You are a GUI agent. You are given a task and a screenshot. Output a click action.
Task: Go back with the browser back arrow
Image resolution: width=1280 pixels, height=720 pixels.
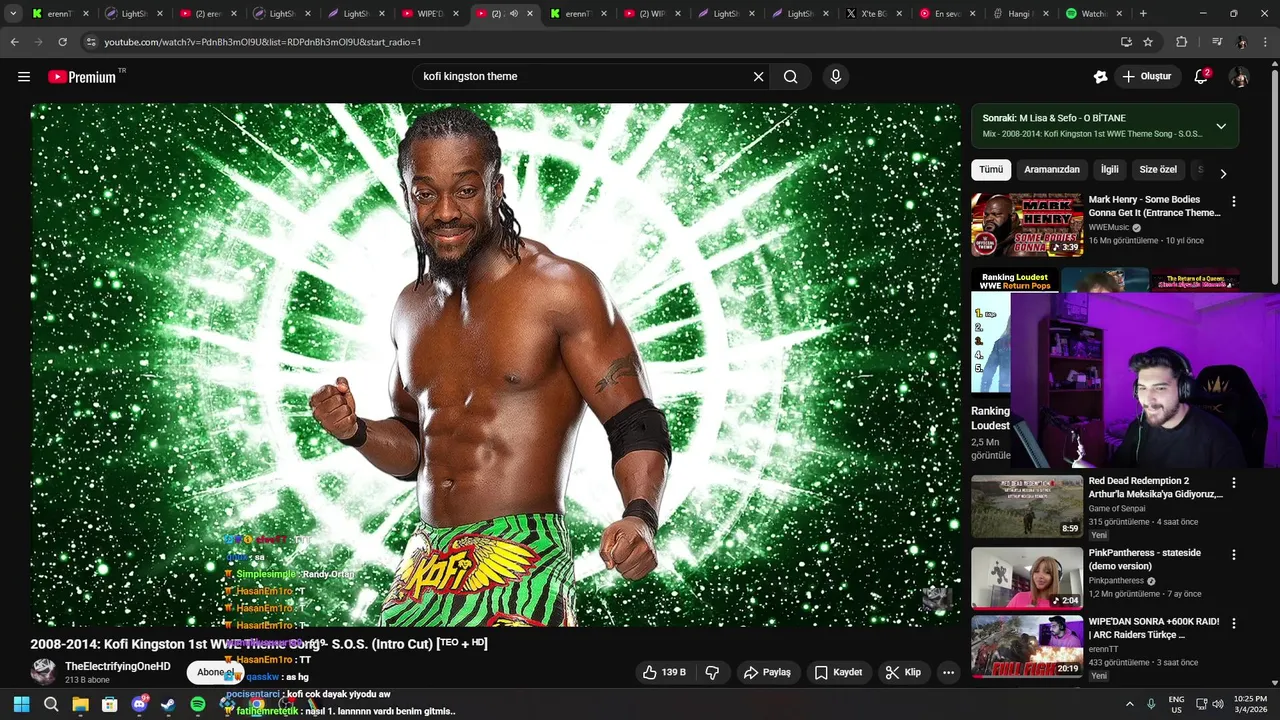[x=14, y=42]
